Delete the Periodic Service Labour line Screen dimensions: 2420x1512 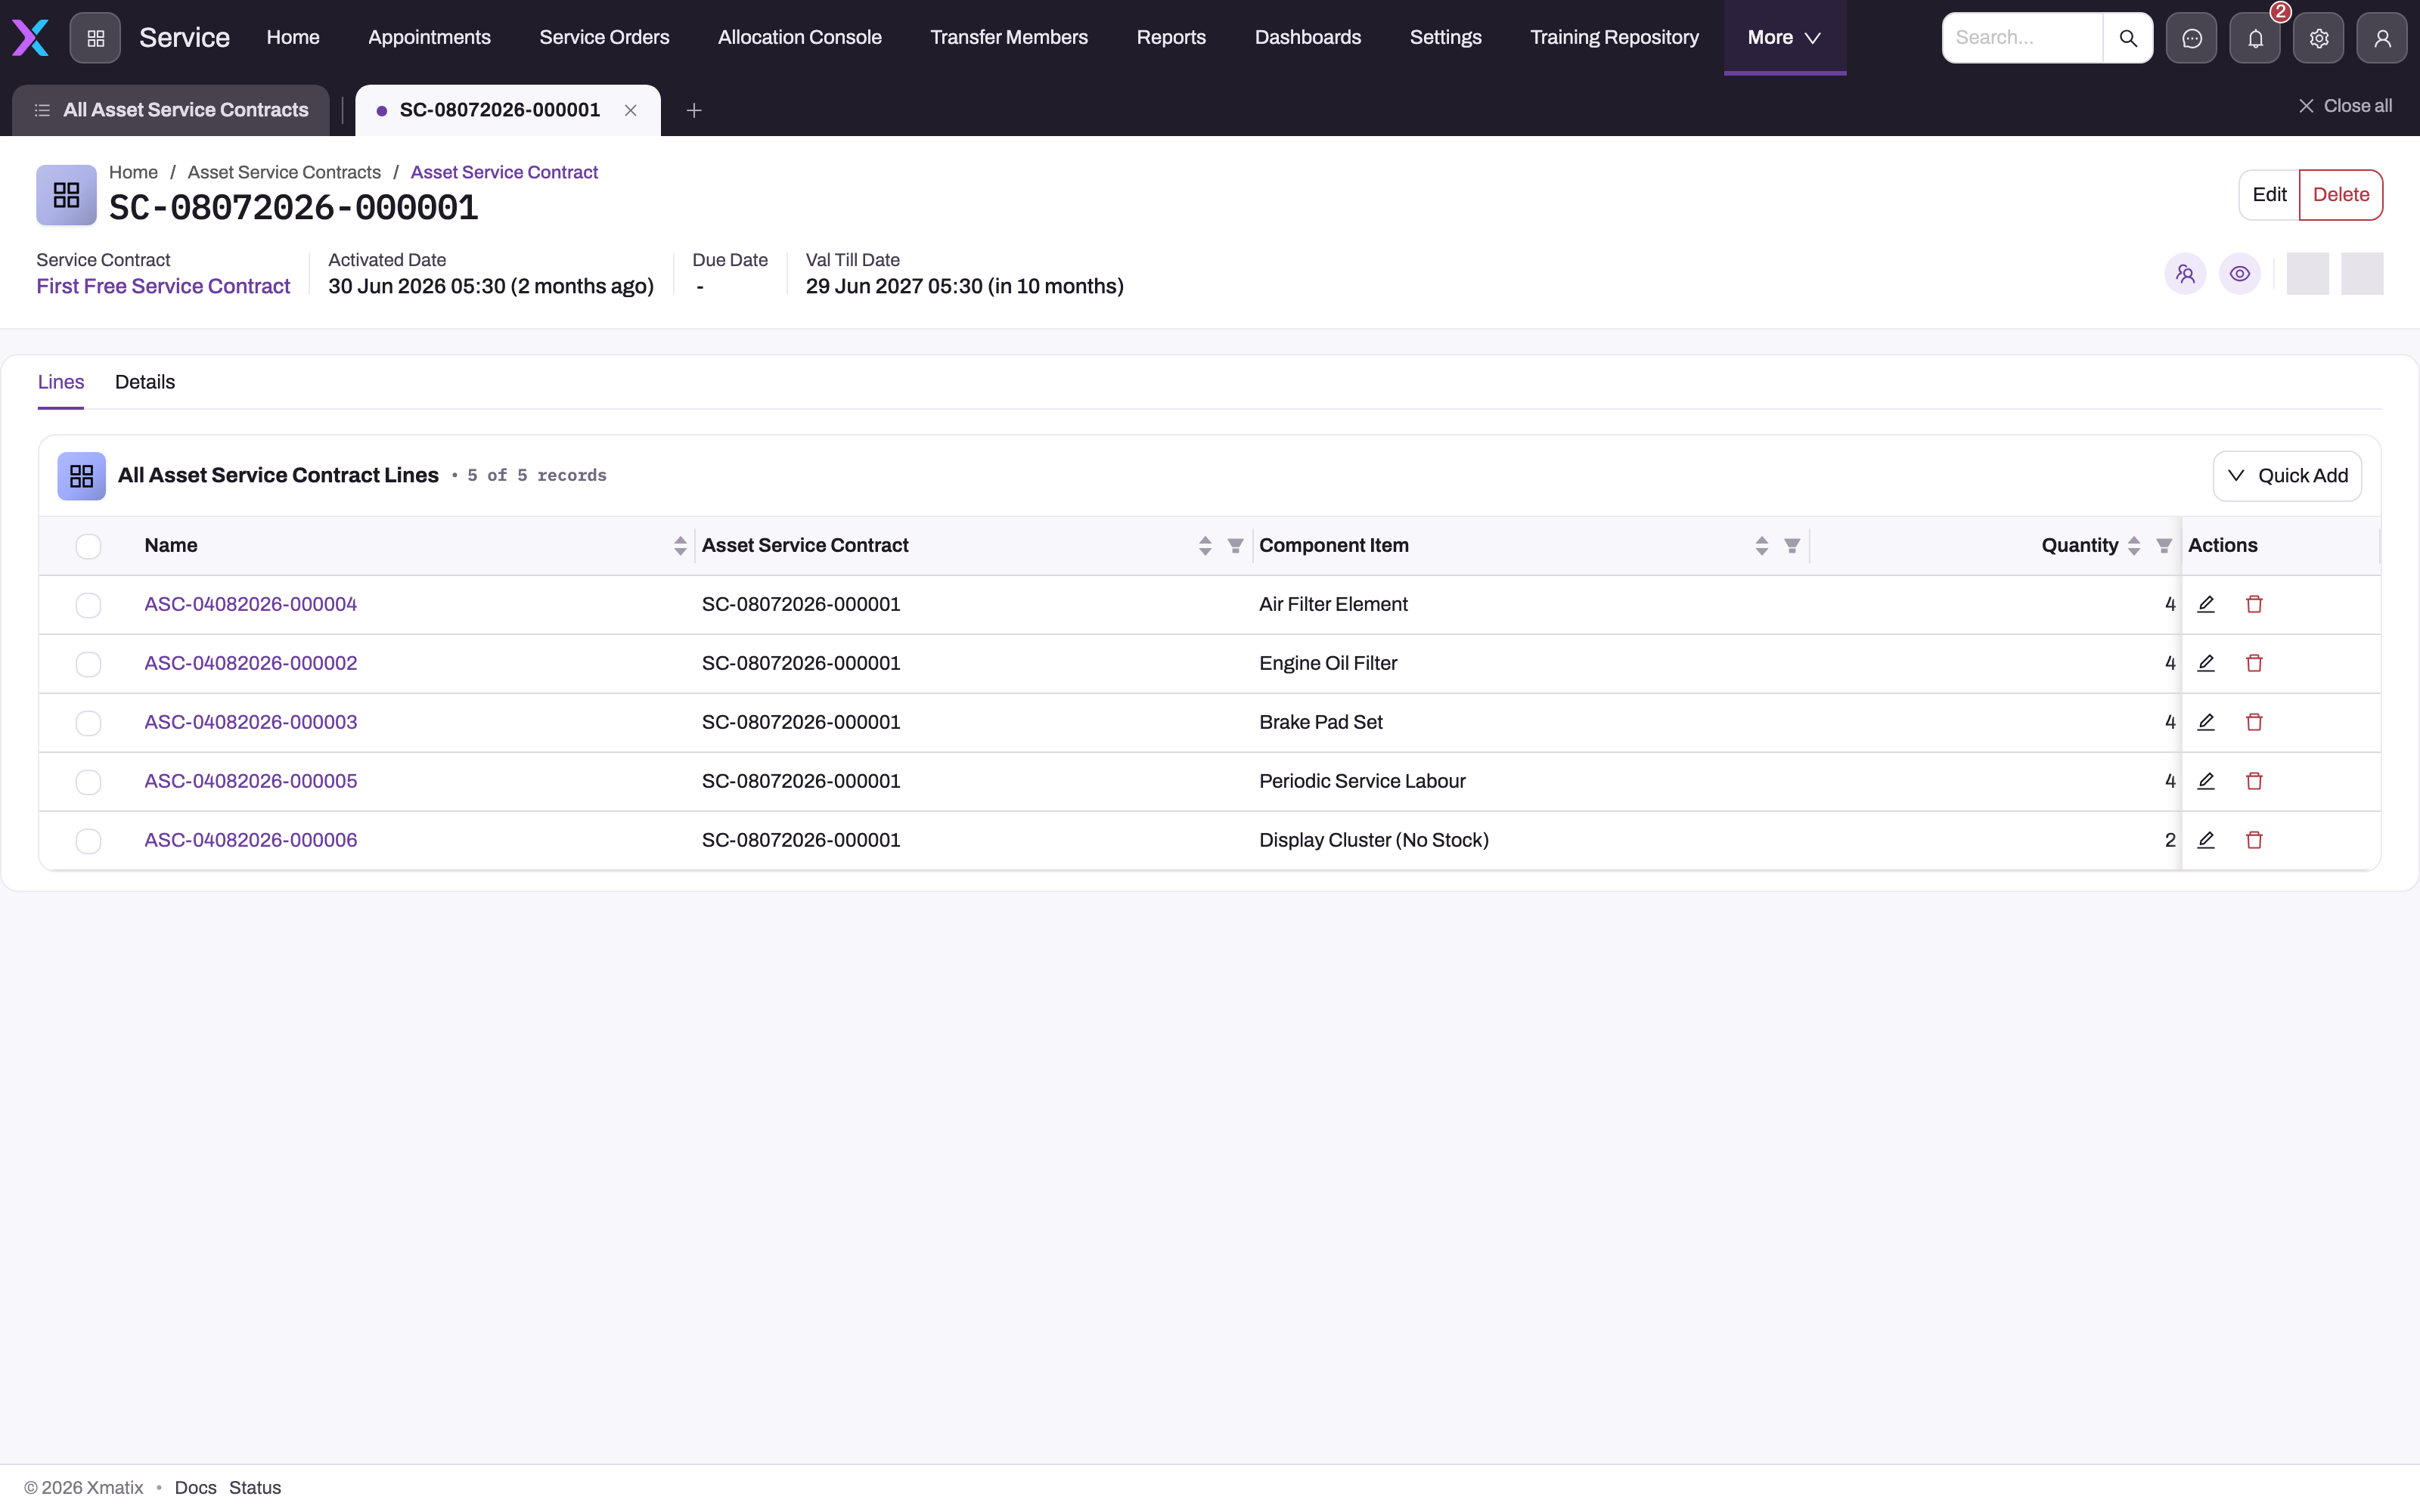click(x=2254, y=781)
